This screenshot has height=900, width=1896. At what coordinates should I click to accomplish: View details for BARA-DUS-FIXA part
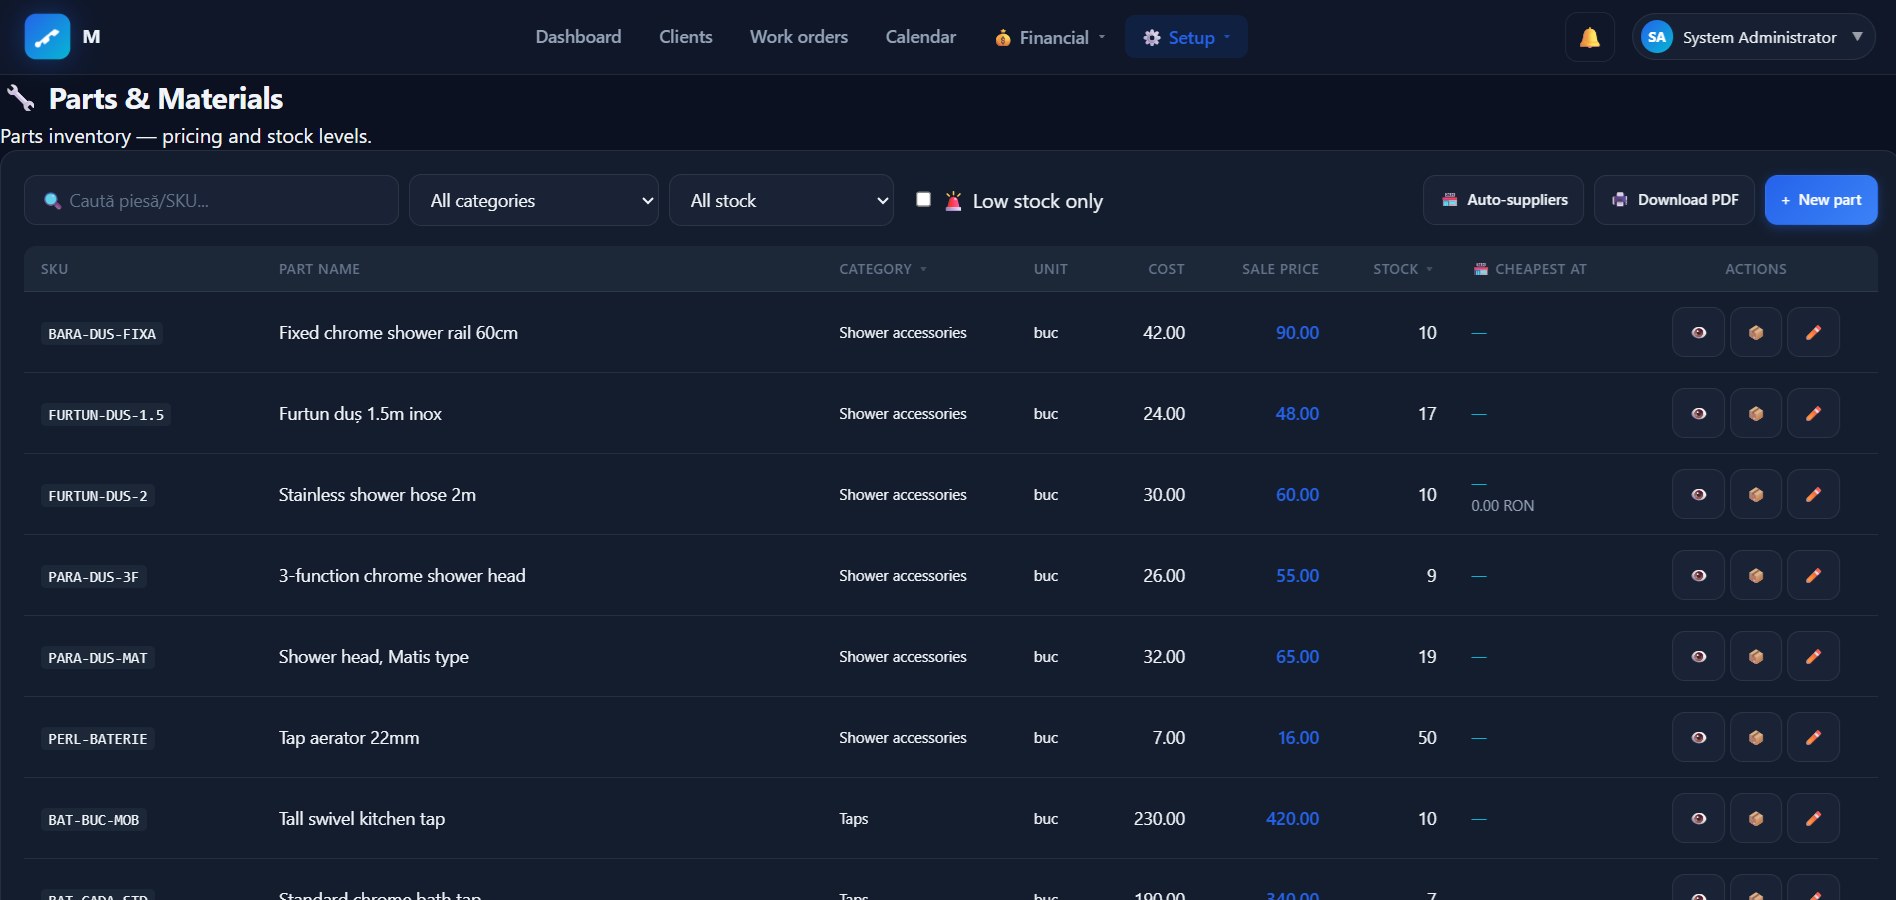1698,332
